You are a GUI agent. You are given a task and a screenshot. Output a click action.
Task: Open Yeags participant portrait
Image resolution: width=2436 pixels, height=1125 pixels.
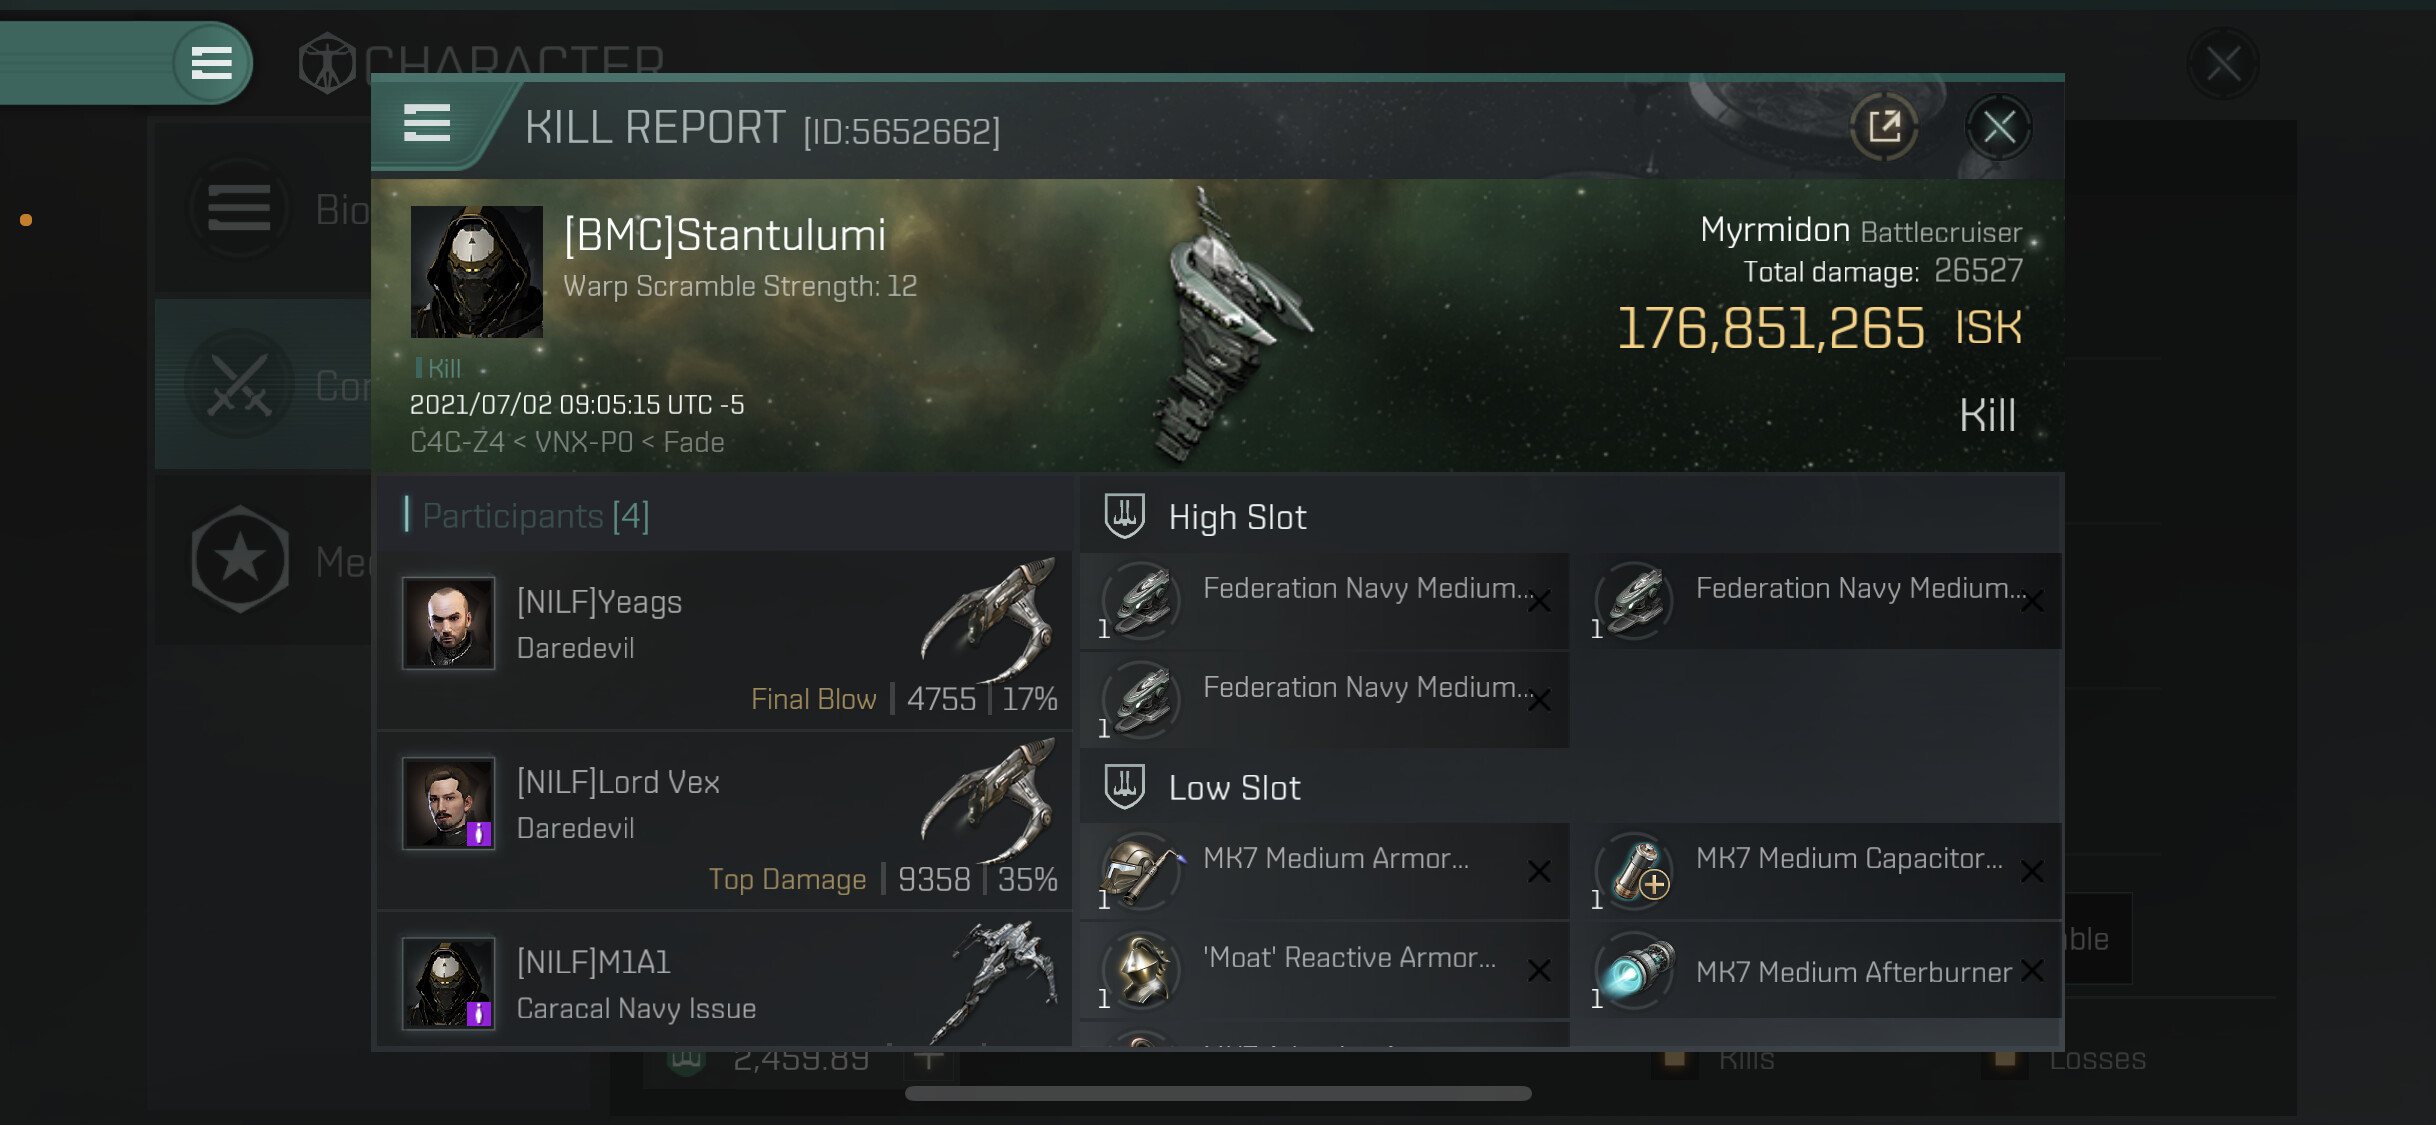coord(448,623)
